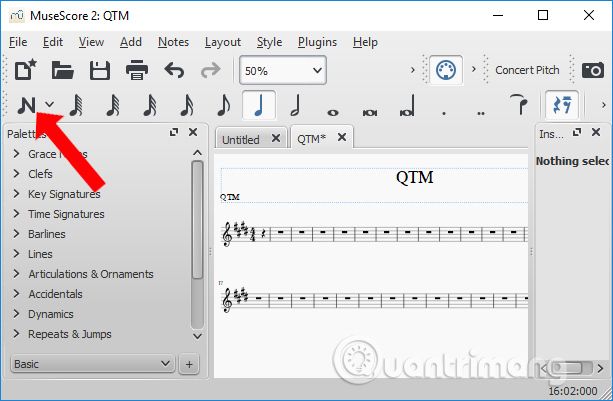Open the Plugins menu
This screenshot has height=401, width=613.
(317, 42)
